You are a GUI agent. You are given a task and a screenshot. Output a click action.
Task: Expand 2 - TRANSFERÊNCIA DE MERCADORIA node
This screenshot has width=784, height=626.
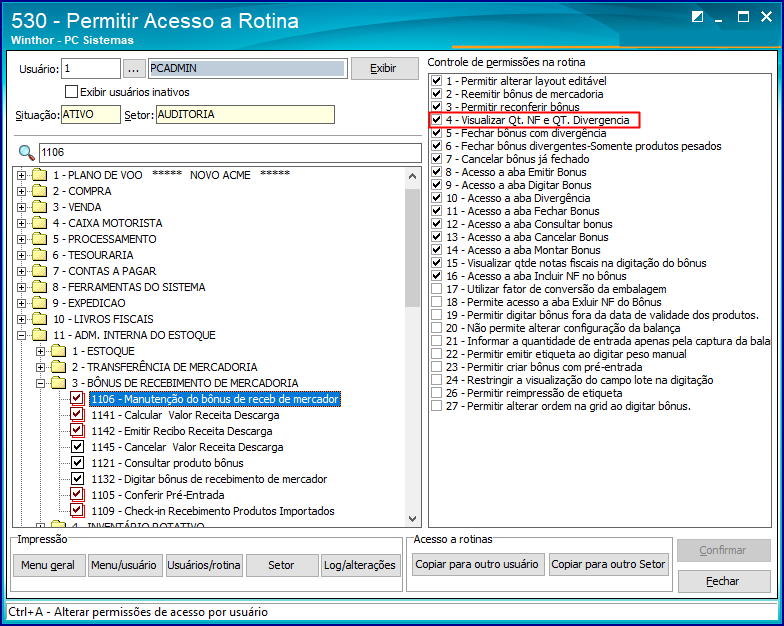[40, 367]
